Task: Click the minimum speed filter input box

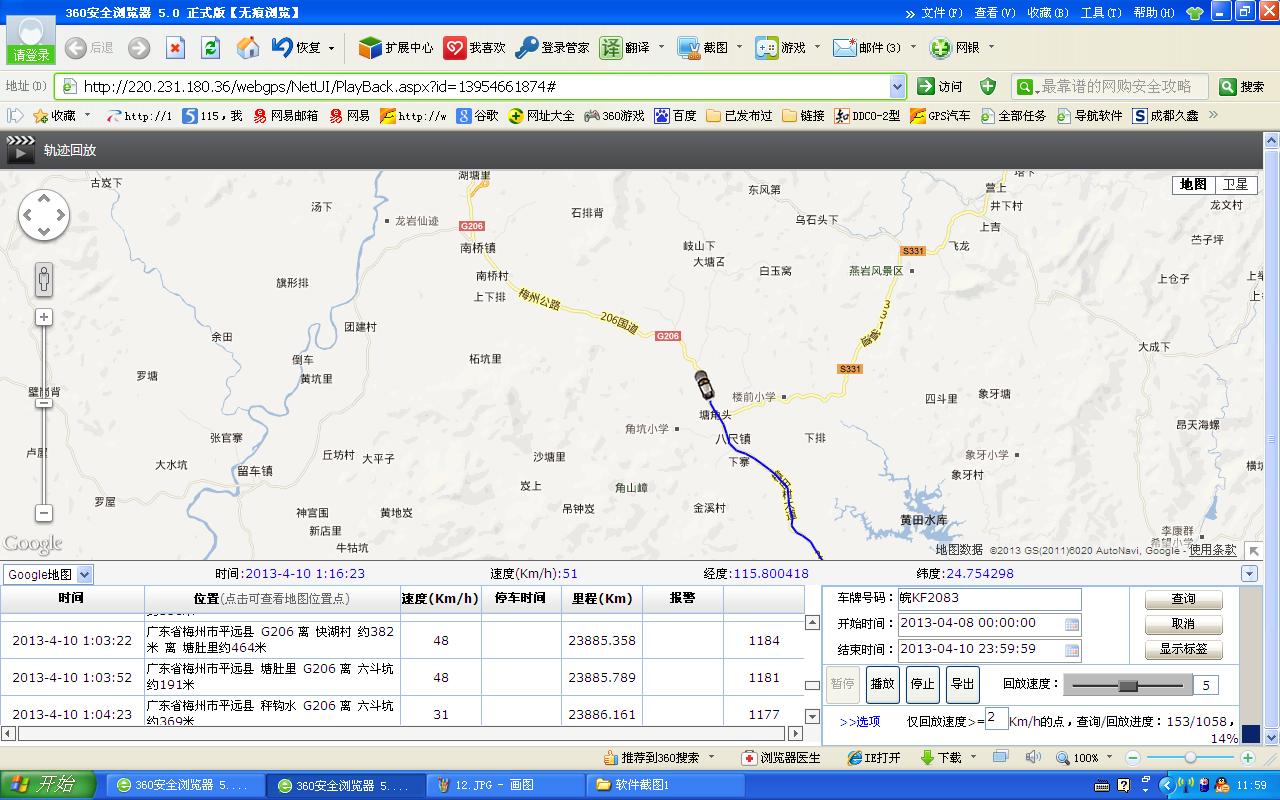Action: (996, 718)
